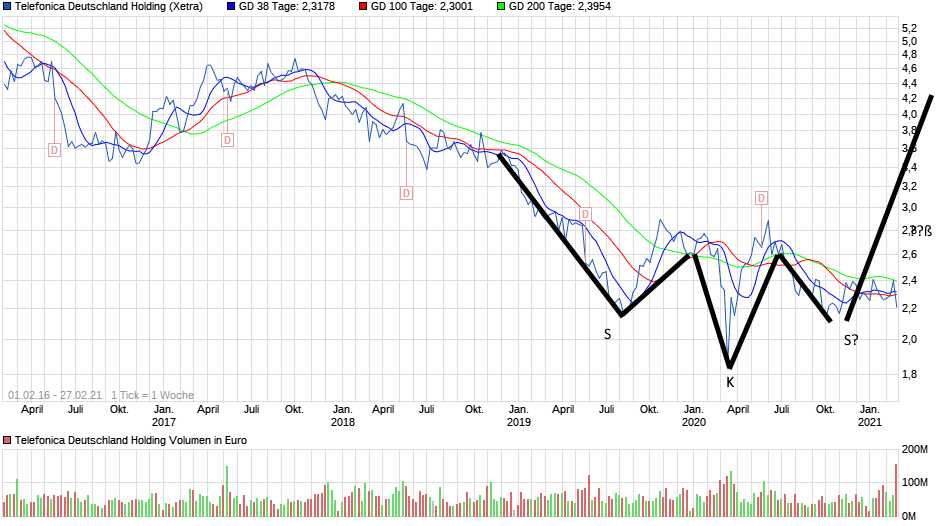
Task: Click the Telefonica Deutschland Holding (Xetra) legend swatch
Action: tap(7, 7)
